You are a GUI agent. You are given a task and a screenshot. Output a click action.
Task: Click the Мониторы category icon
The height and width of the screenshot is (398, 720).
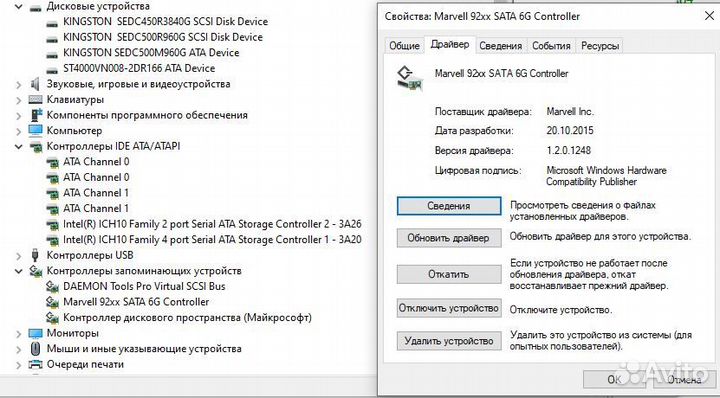coord(35,333)
